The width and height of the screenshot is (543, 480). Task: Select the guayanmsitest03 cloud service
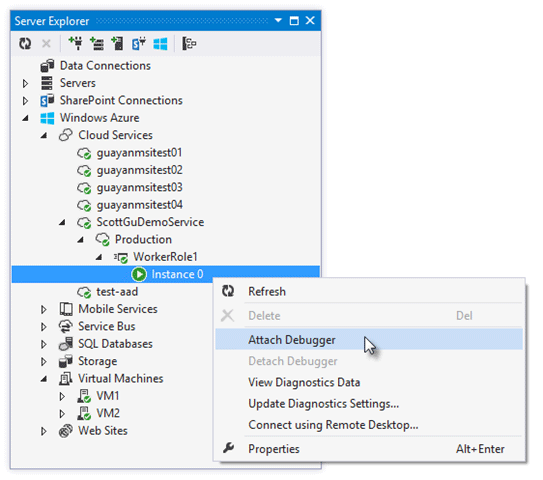(139, 188)
